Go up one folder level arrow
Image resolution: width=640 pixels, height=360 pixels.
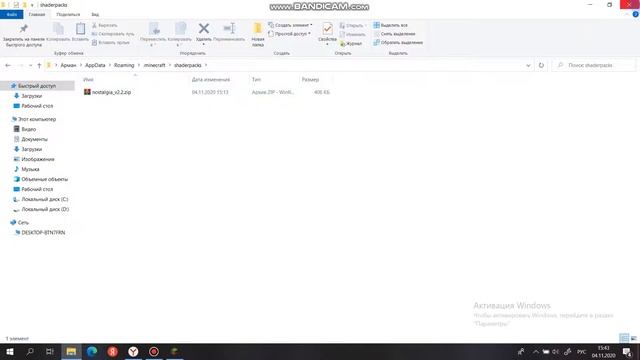(x=39, y=65)
